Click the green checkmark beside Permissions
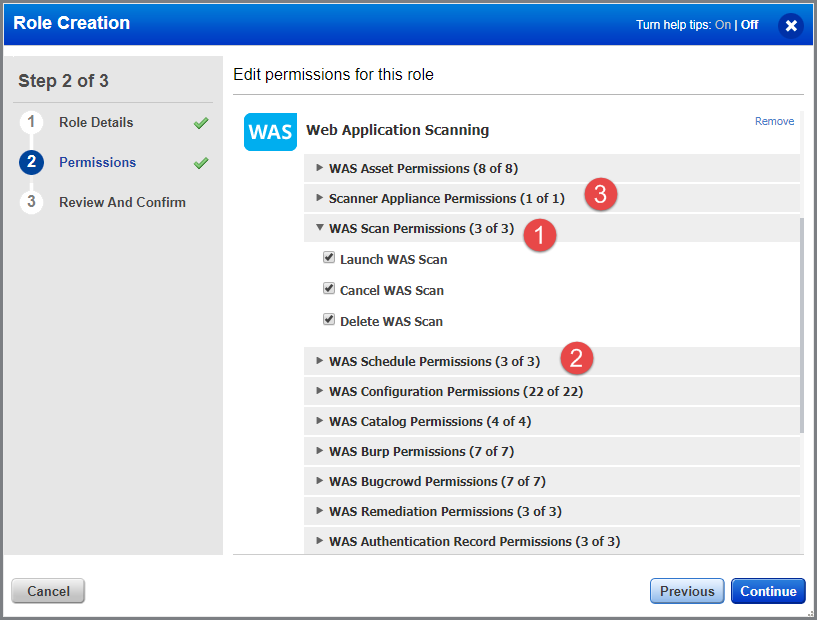Screen dimensions: 817x620 (x=199, y=162)
